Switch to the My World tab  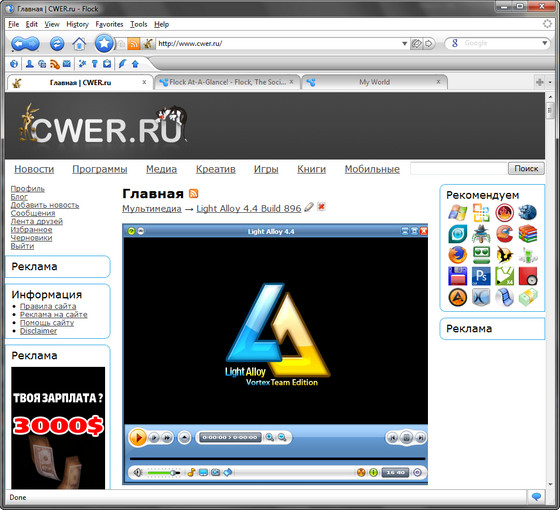(375, 82)
